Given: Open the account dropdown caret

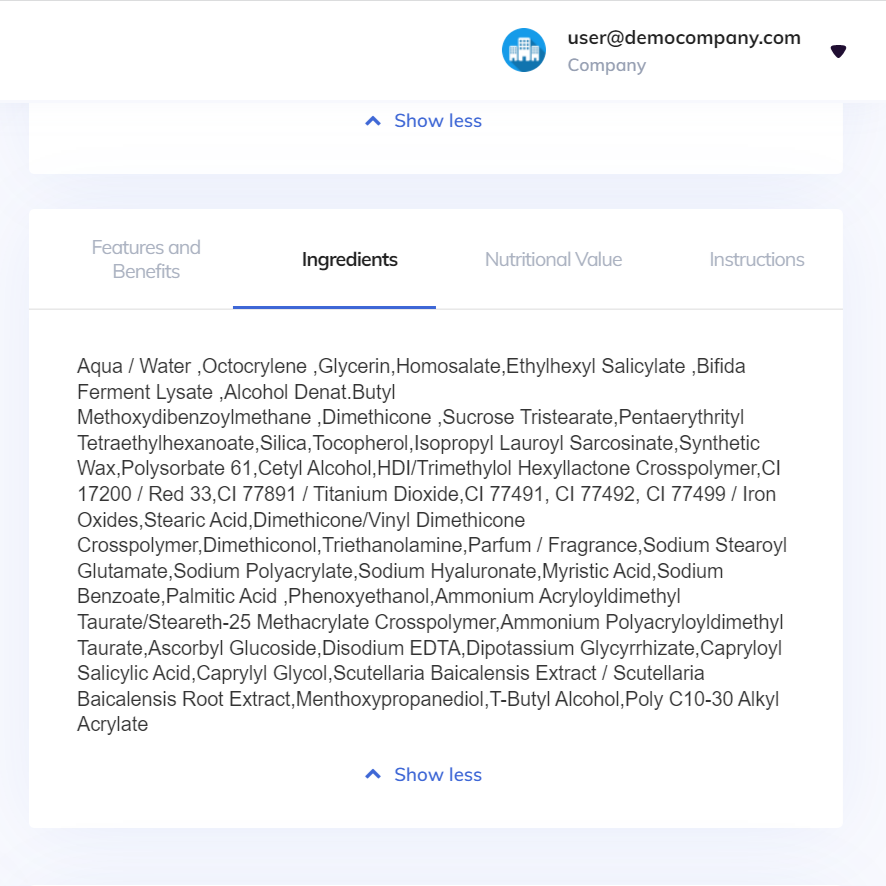Looking at the screenshot, I should (838, 51).
